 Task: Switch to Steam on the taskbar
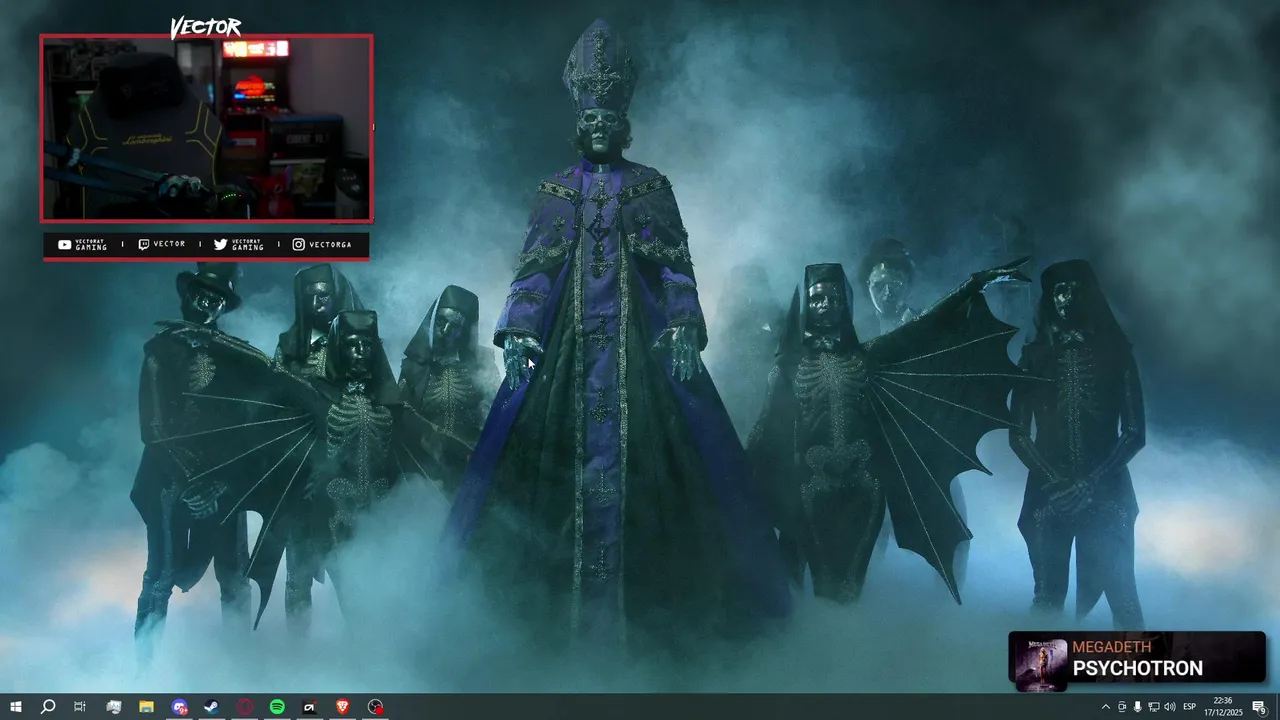click(212, 707)
